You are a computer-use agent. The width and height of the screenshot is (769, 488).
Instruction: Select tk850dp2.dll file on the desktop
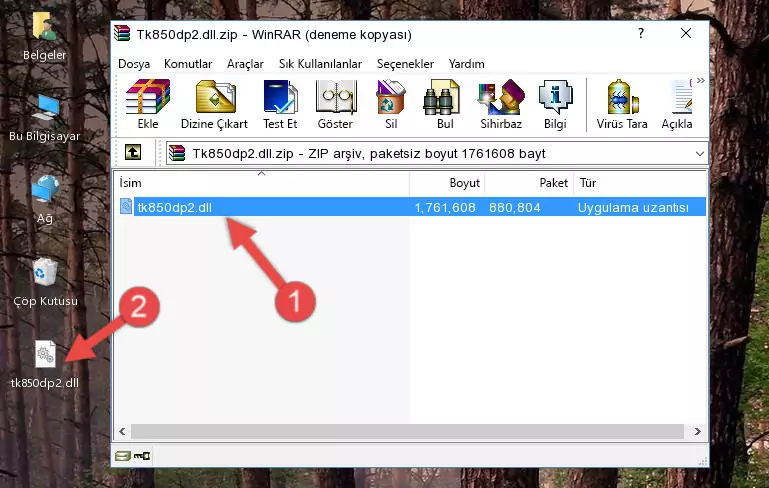pyautogui.click(x=45, y=365)
